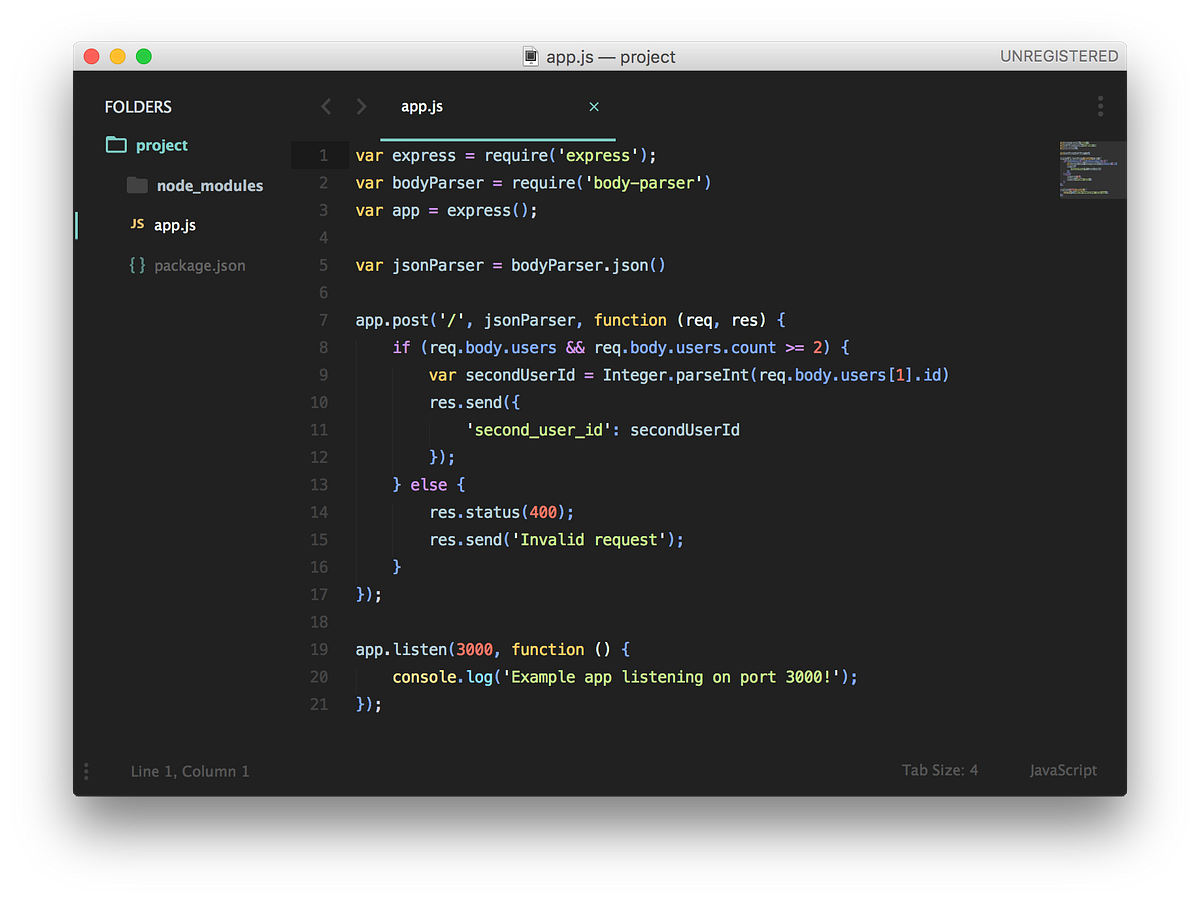Change the Tab Size: 4 setting
The image size is (1200, 901).
[x=940, y=770]
